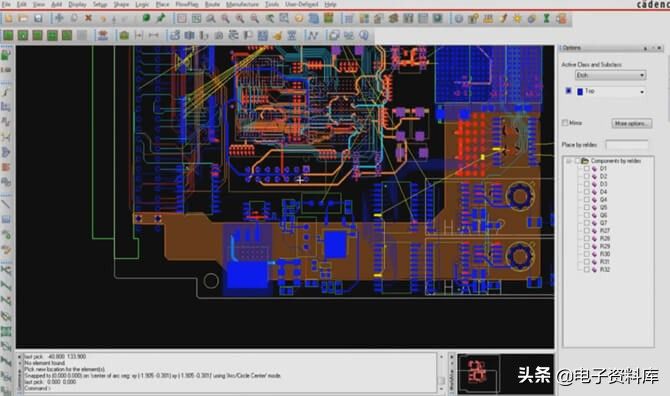Click the green I-beam toolbar icon
The width and height of the screenshot is (670, 396).
point(547,19)
